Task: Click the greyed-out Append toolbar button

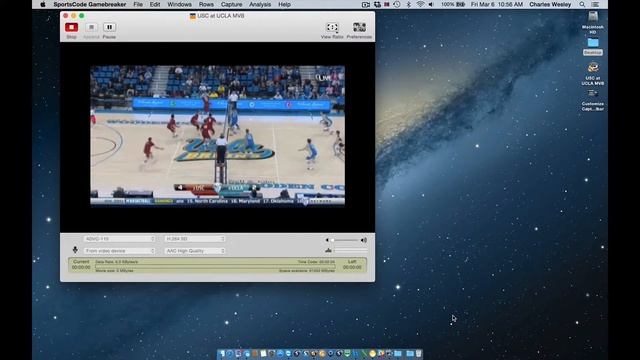Action: (91, 27)
